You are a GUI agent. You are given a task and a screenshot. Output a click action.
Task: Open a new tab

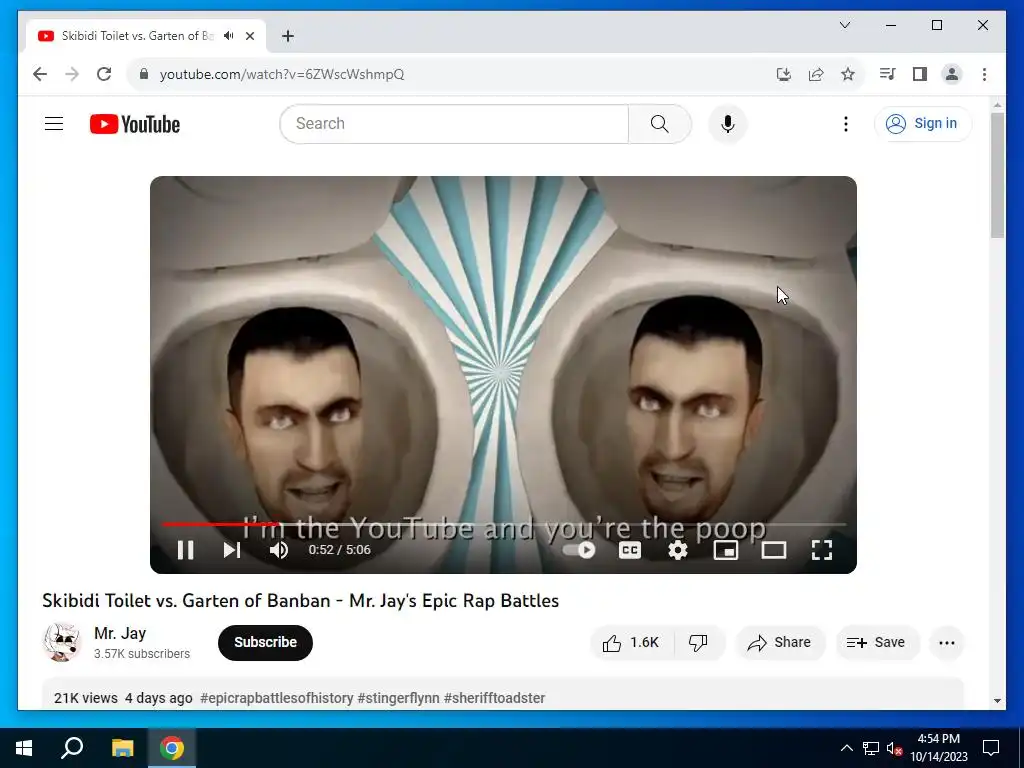tap(287, 36)
